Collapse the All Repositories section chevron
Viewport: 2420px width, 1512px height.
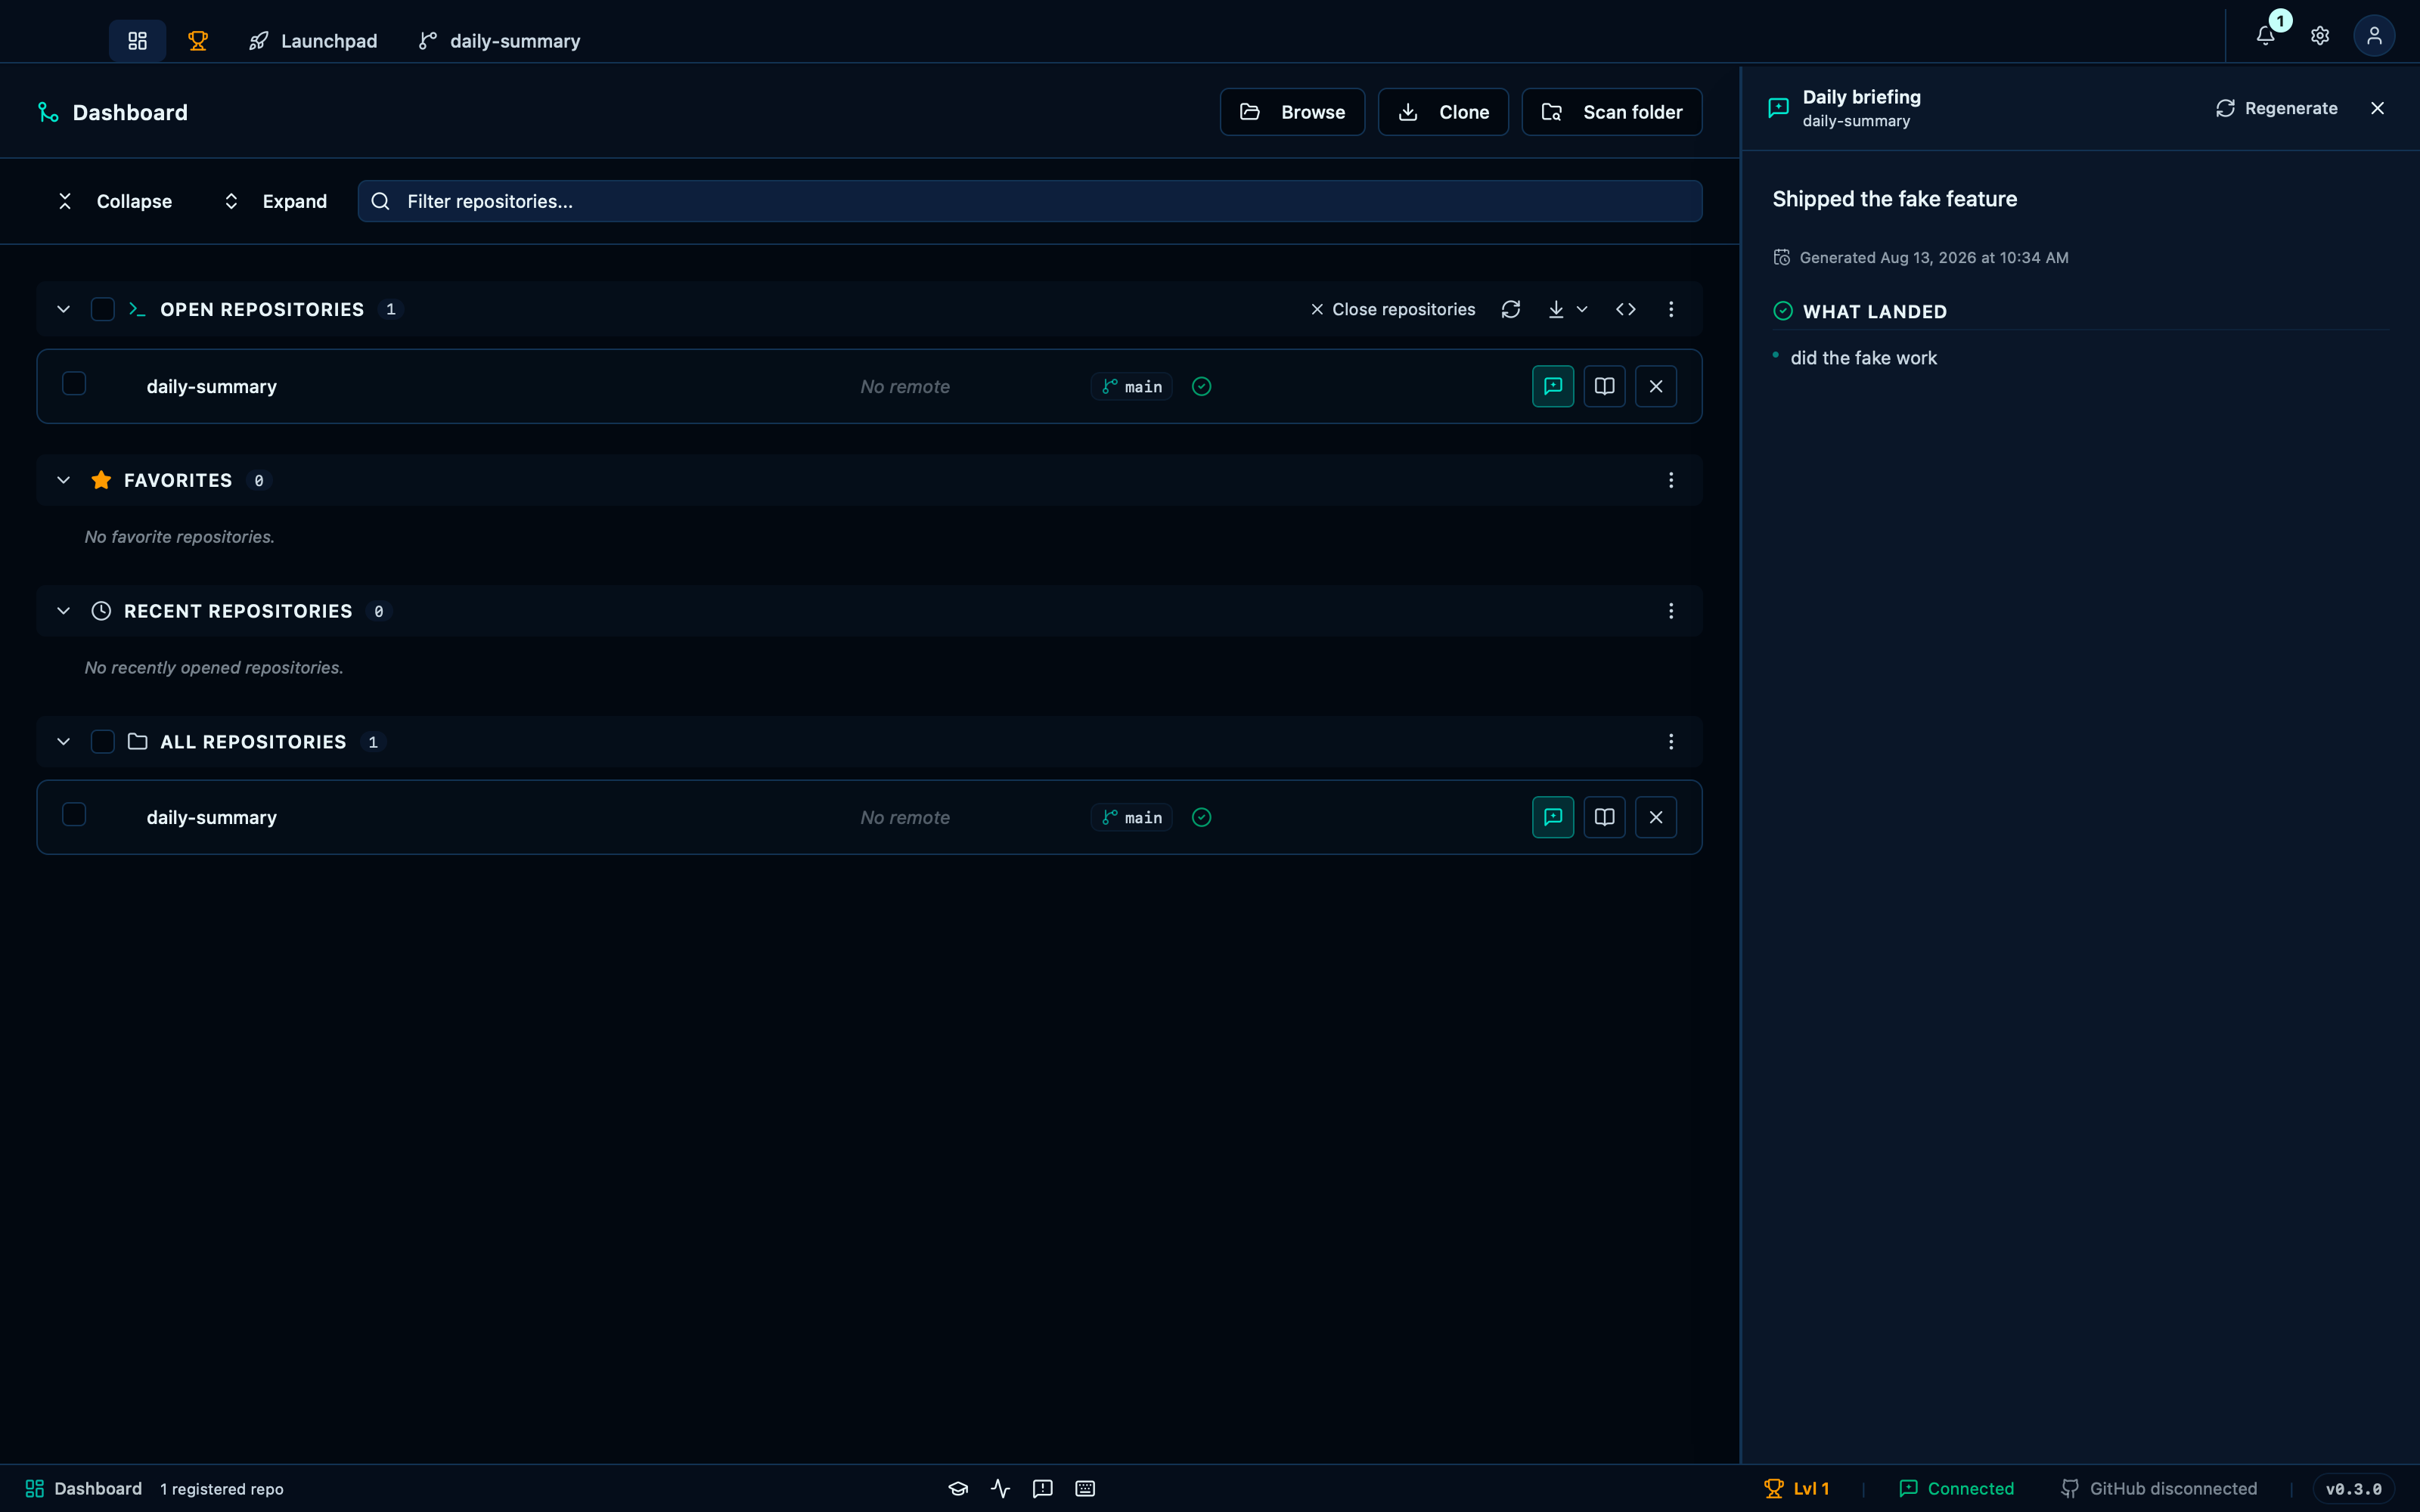(x=63, y=742)
